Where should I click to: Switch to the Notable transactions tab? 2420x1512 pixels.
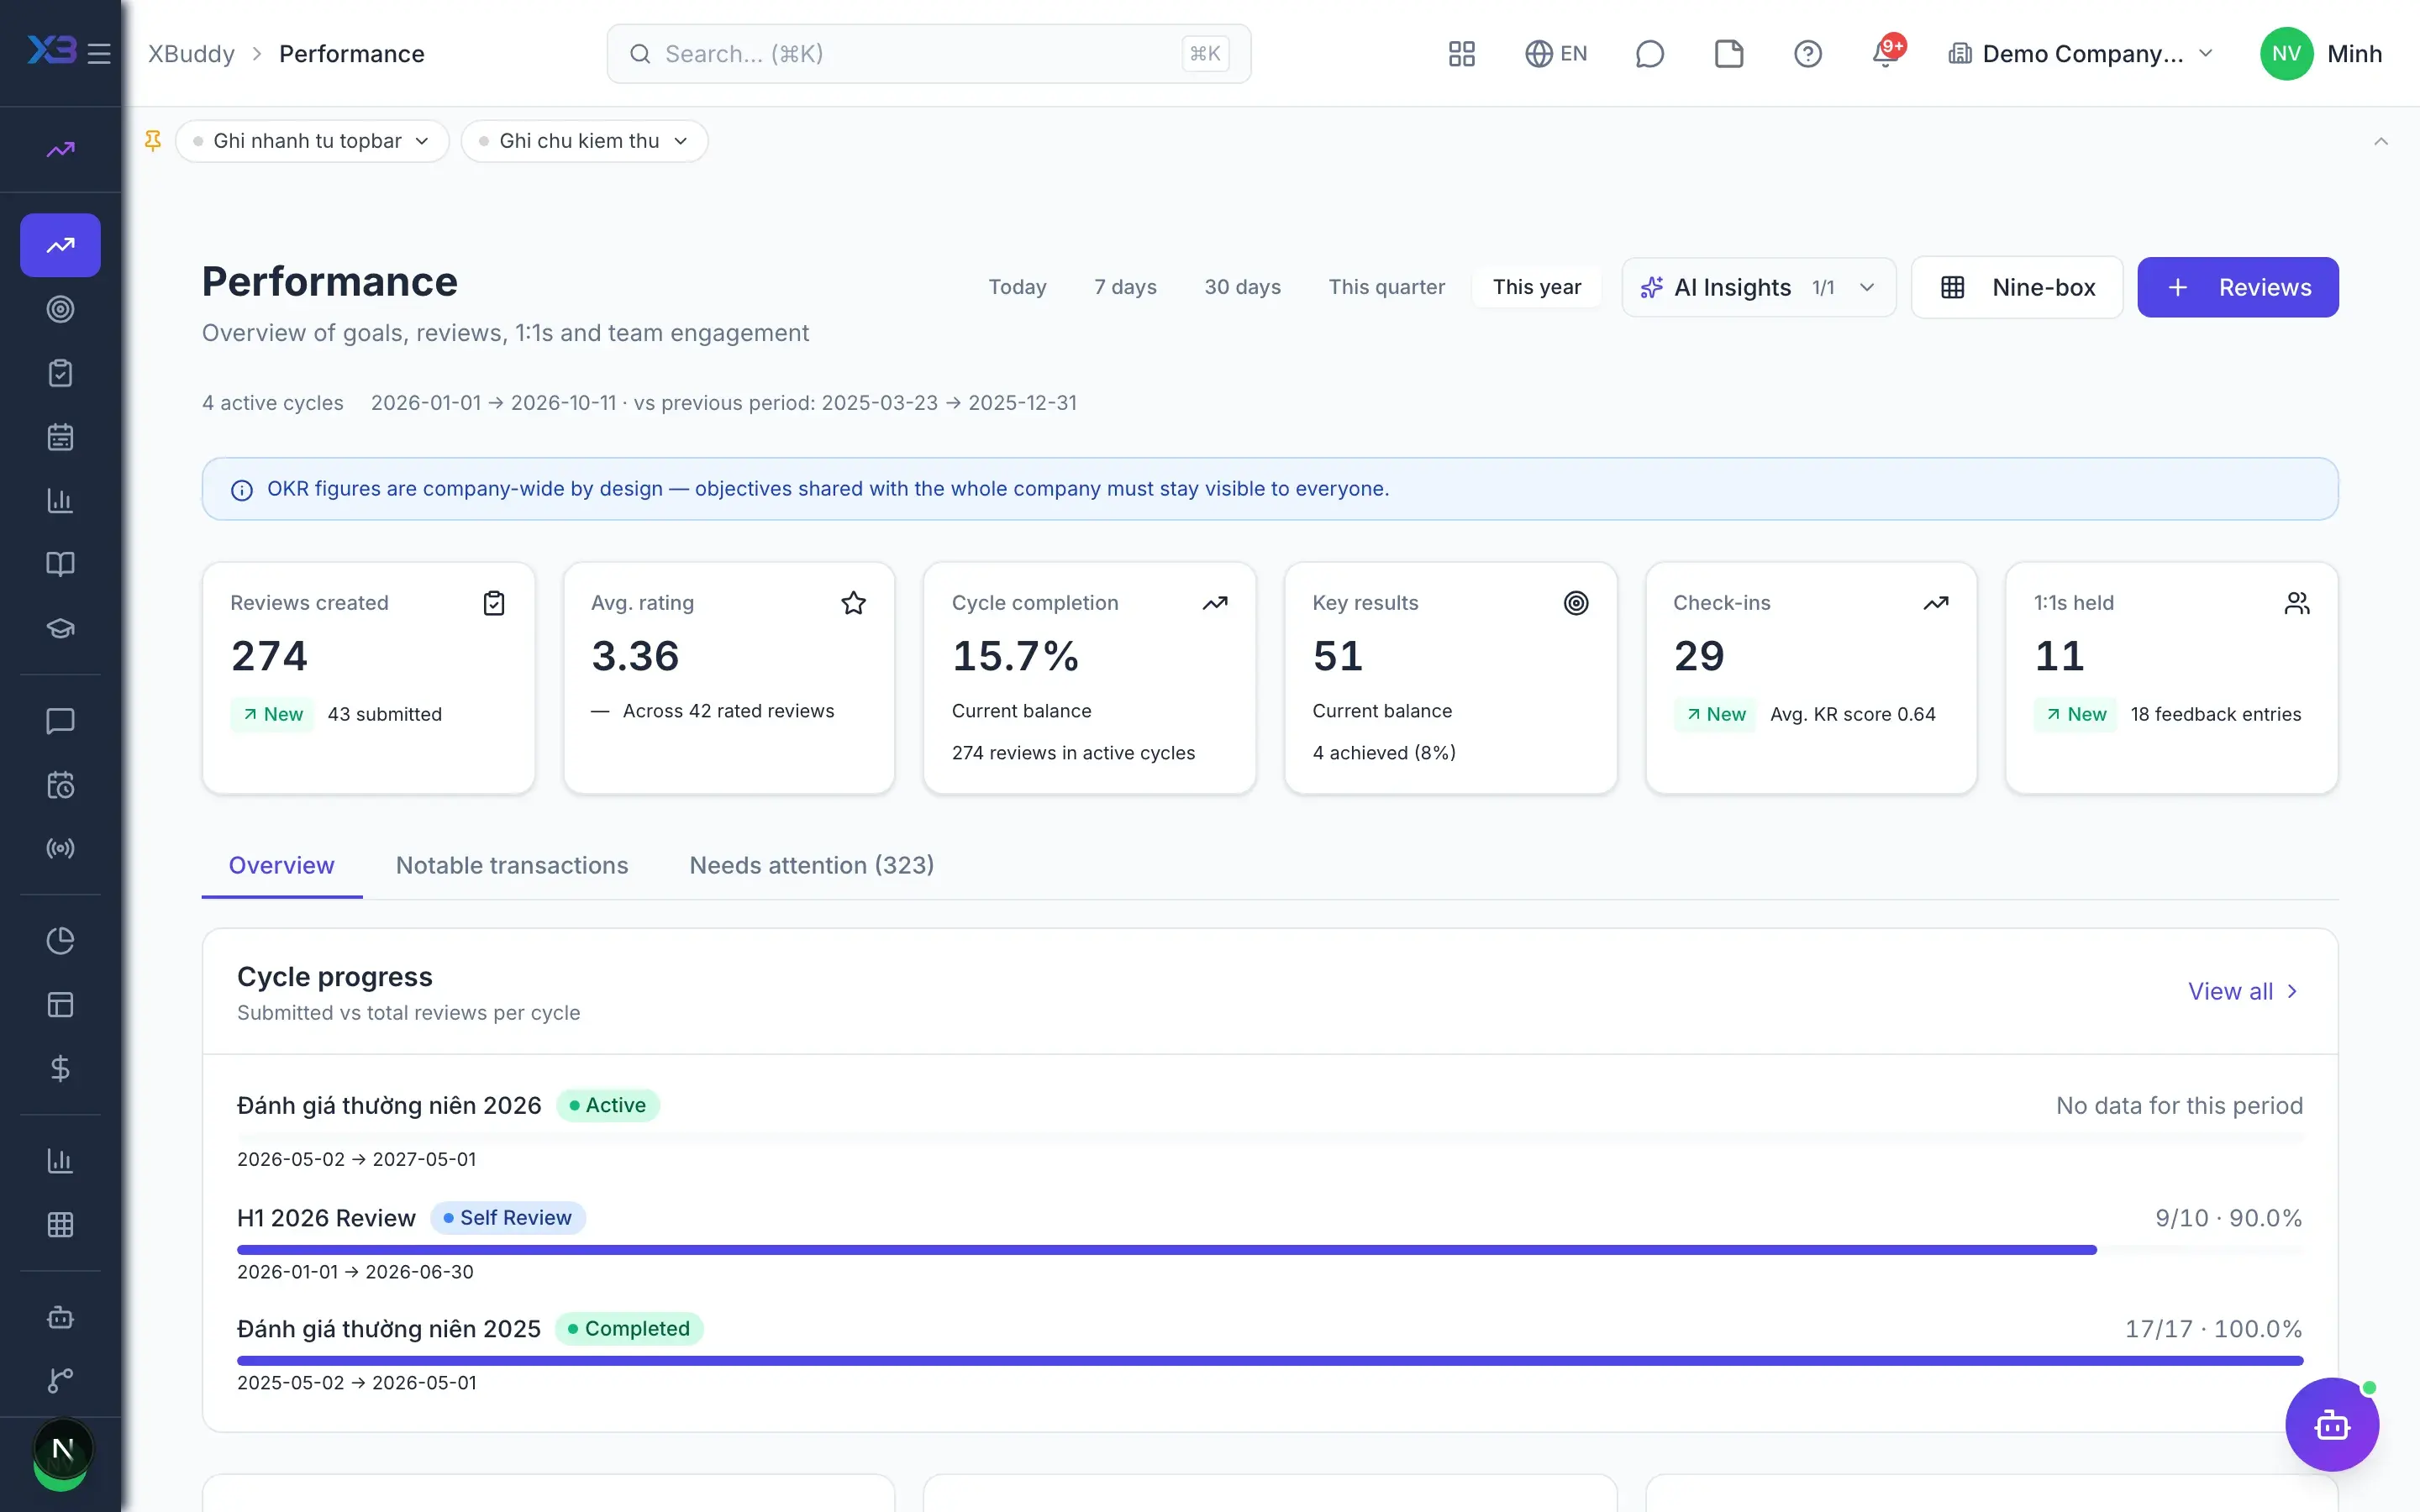[x=512, y=866]
